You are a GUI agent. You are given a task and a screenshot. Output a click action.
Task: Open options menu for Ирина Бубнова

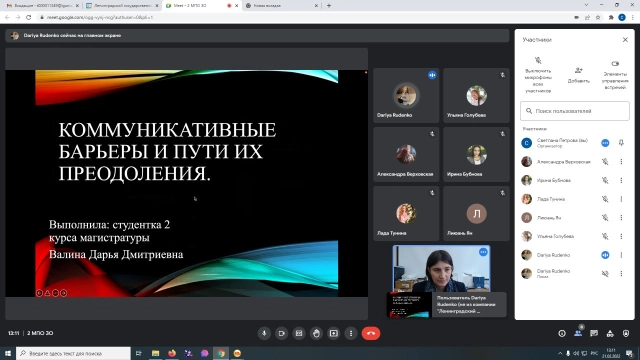click(x=621, y=180)
